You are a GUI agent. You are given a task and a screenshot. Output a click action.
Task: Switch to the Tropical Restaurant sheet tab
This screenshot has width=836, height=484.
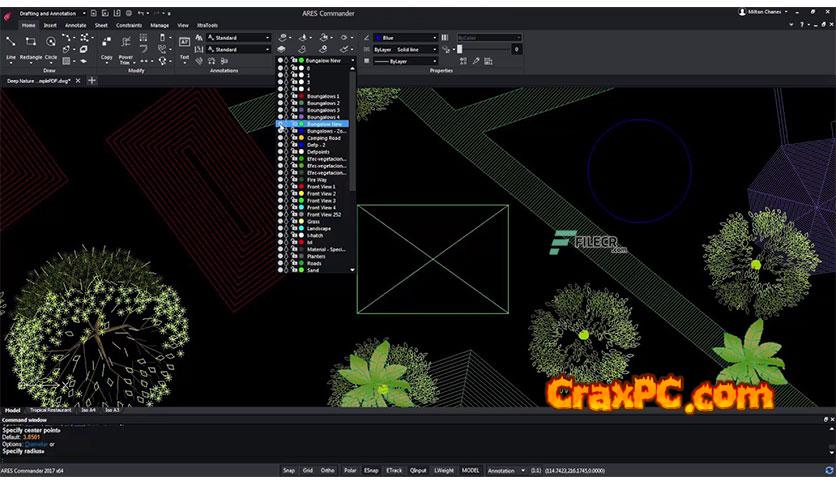pyautogui.click(x=52, y=410)
